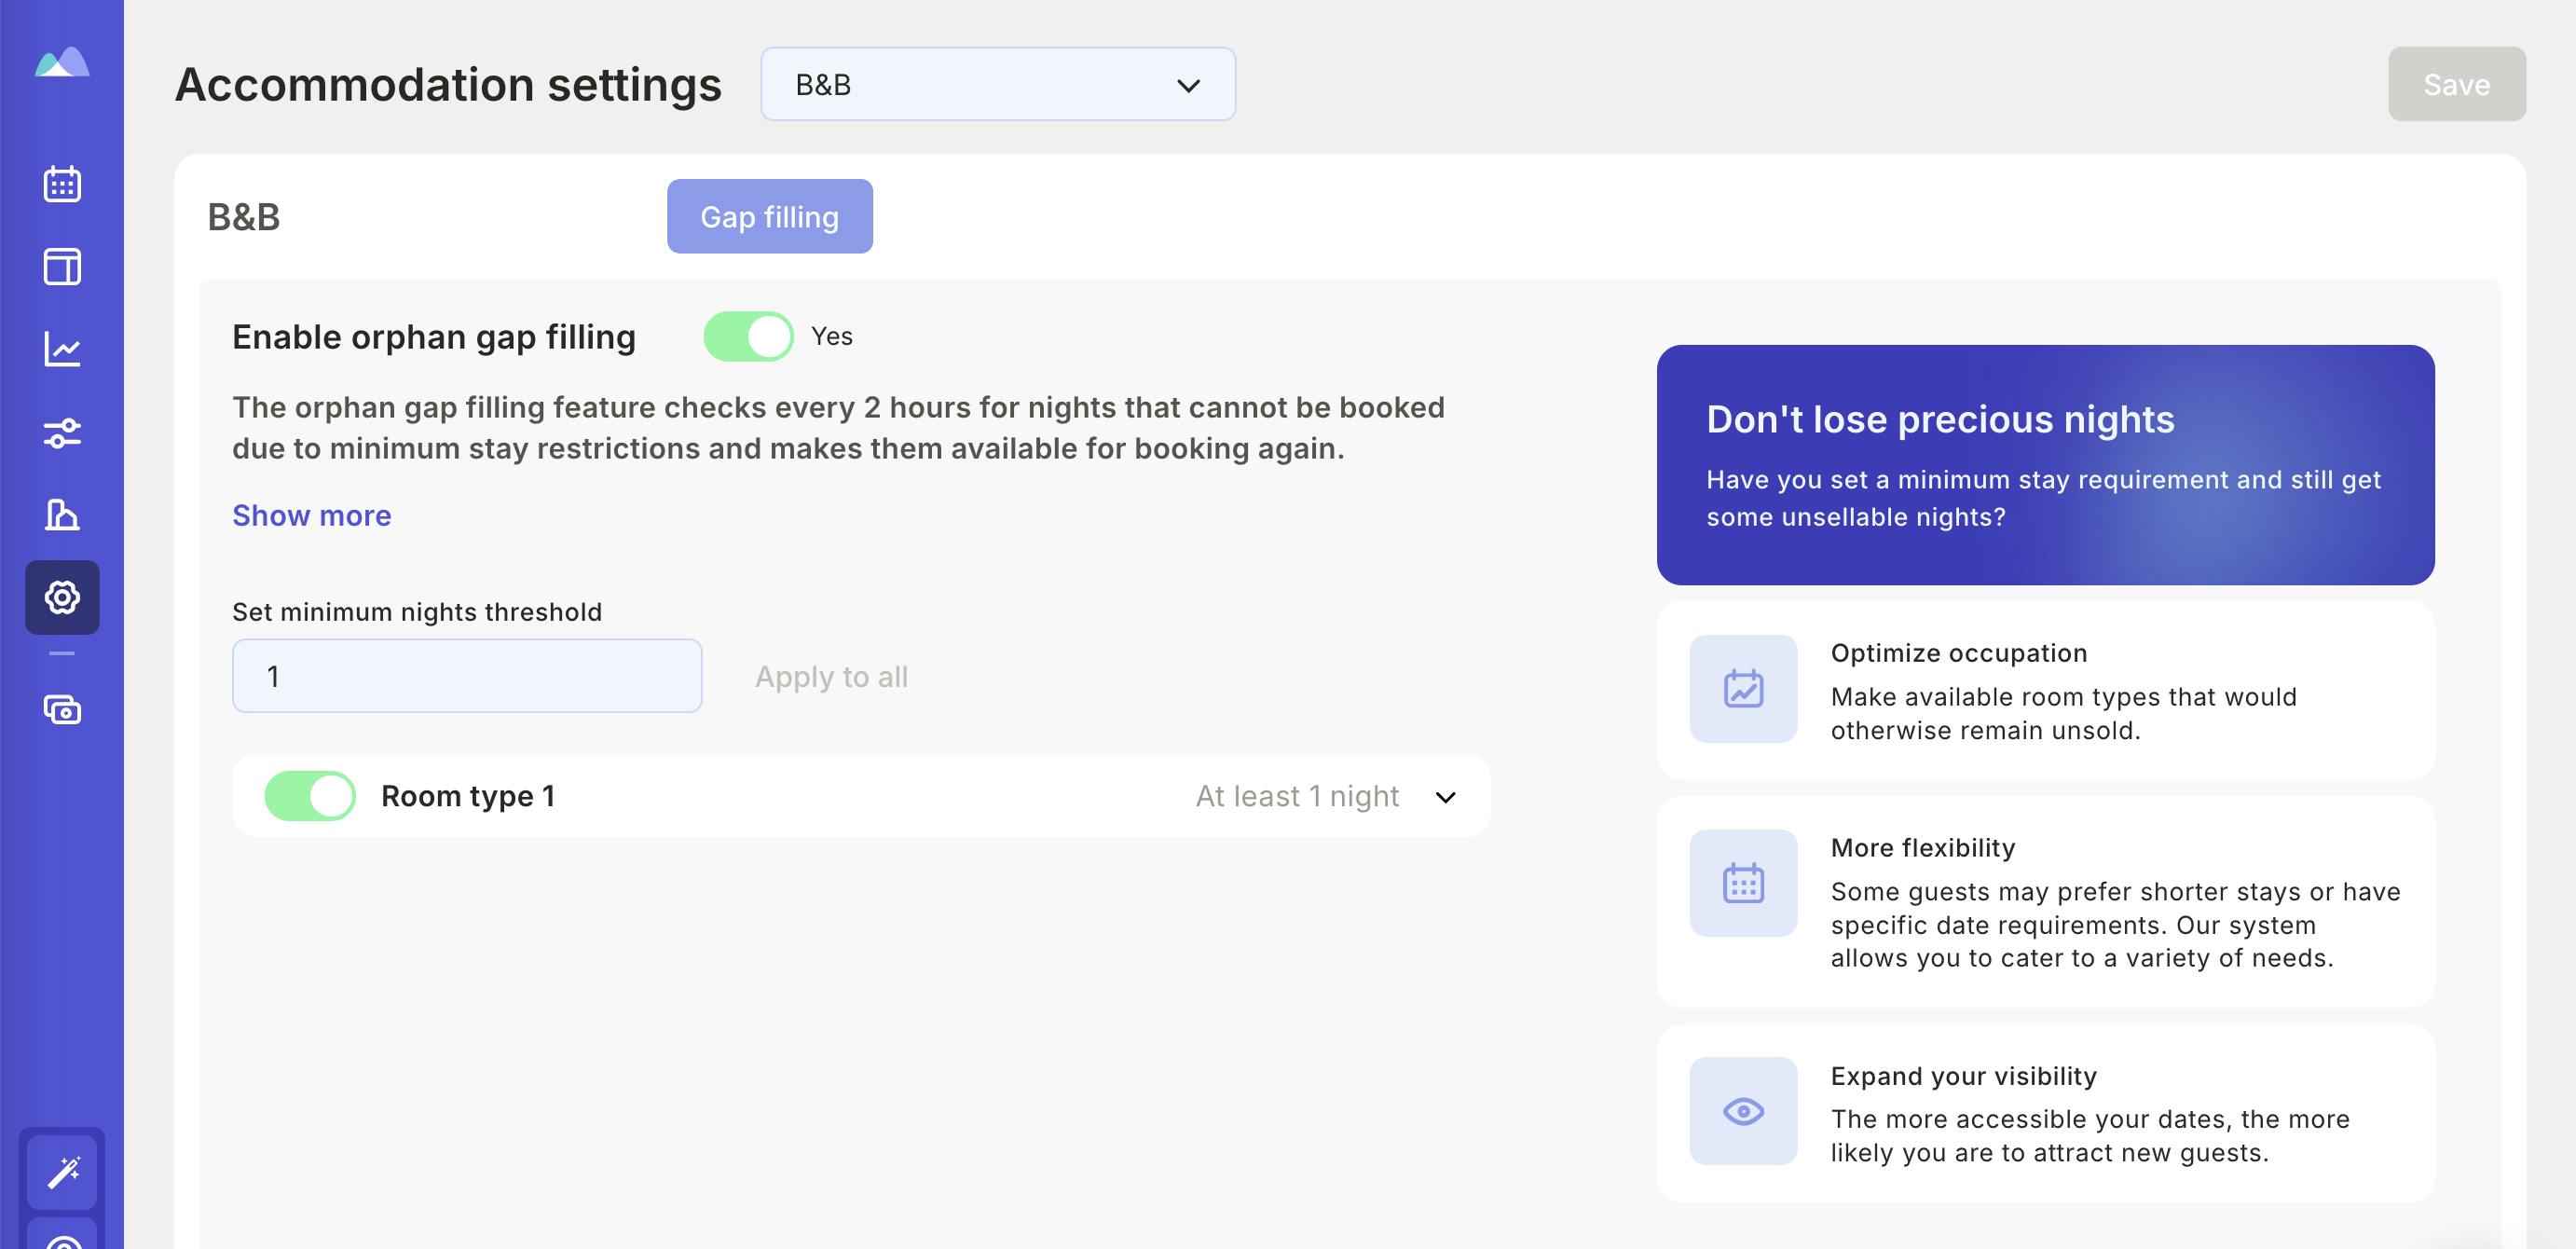The height and width of the screenshot is (1249, 2576).
Task: Toggle the orphan gap filling switch off
Action: (746, 334)
